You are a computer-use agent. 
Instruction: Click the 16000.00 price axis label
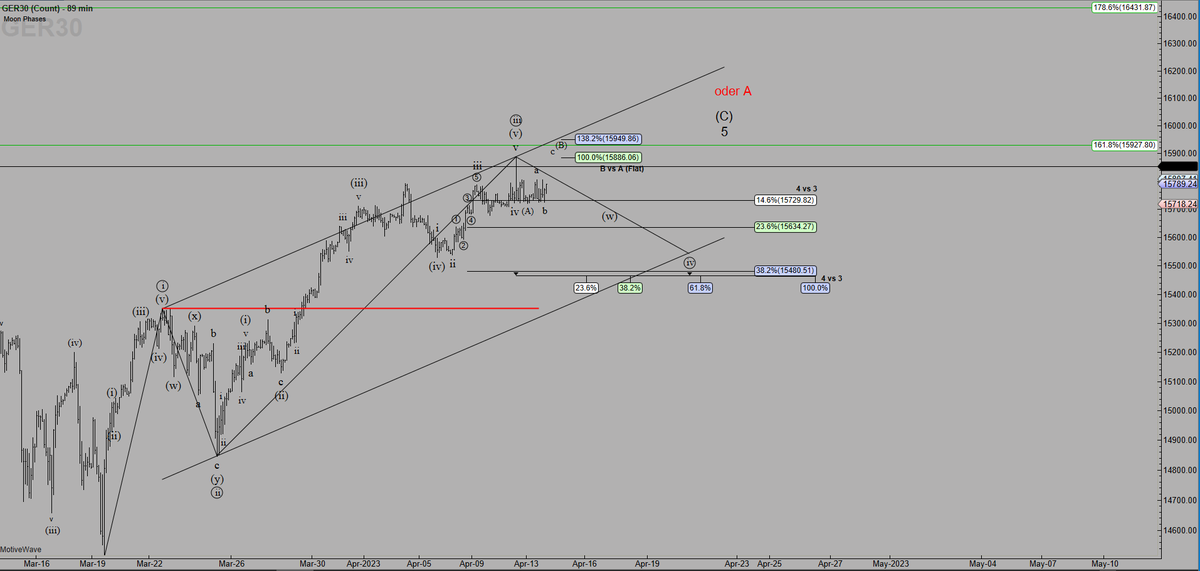[x=1179, y=126]
